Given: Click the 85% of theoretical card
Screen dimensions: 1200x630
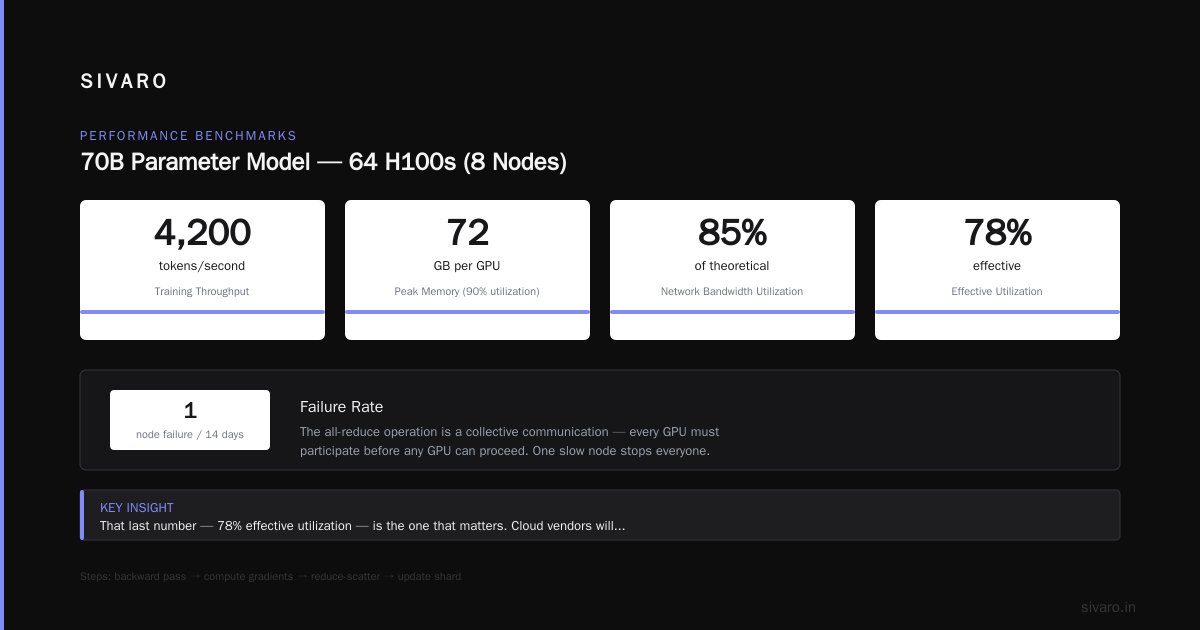Looking at the screenshot, I should pyautogui.click(x=732, y=270).
